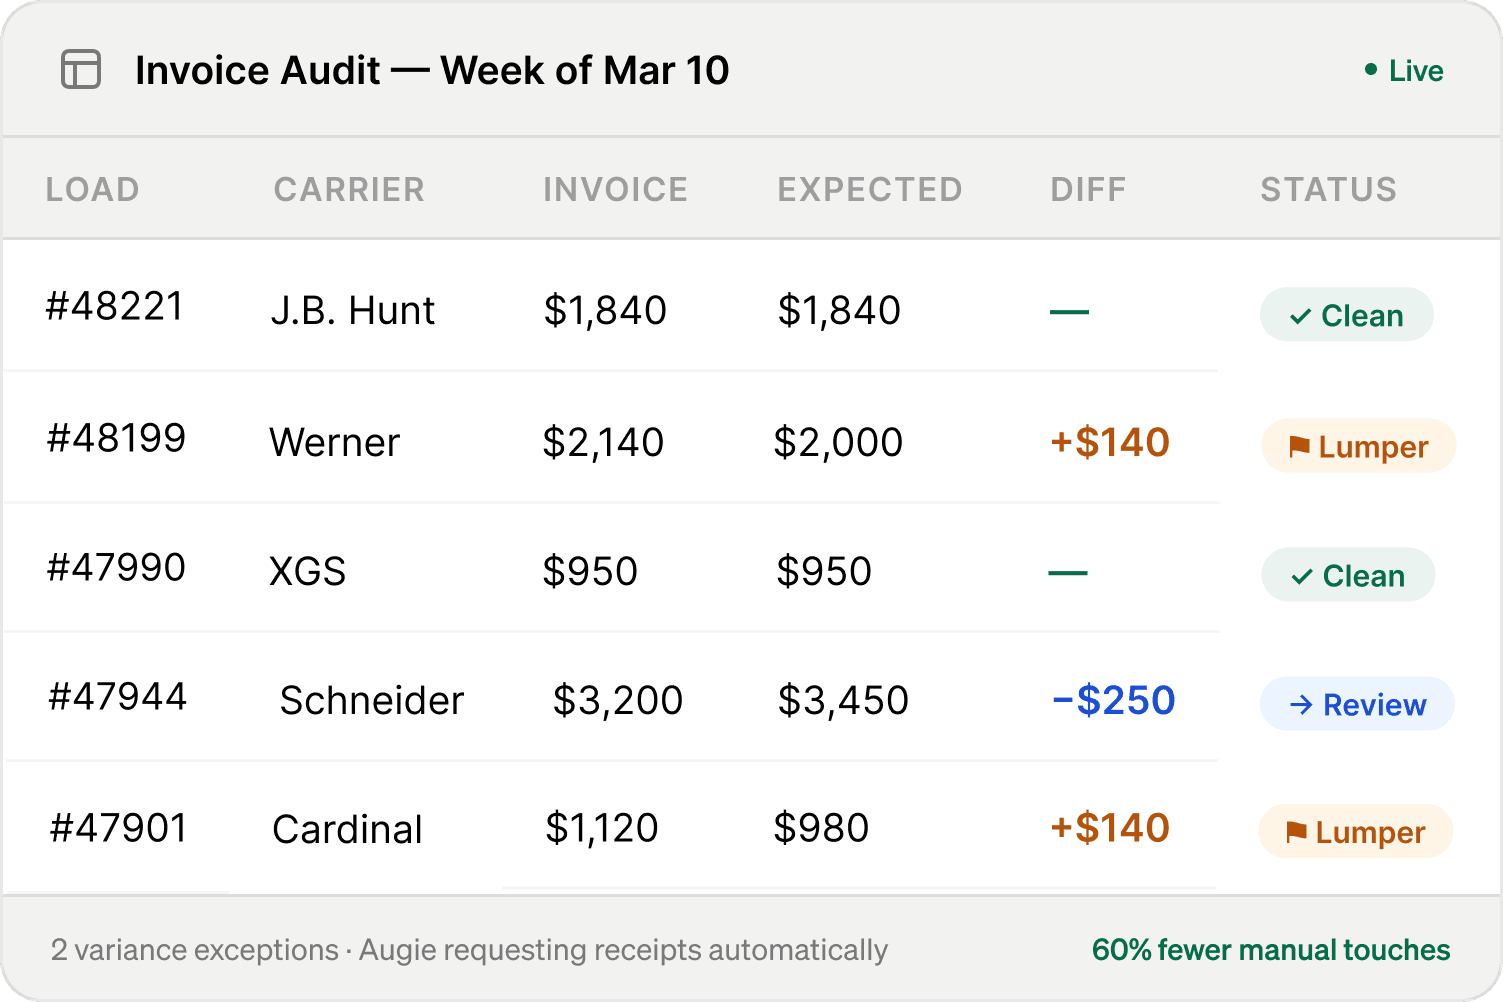Sort by the CARRIER column header
The width and height of the screenshot is (1503, 1002).
[349, 189]
